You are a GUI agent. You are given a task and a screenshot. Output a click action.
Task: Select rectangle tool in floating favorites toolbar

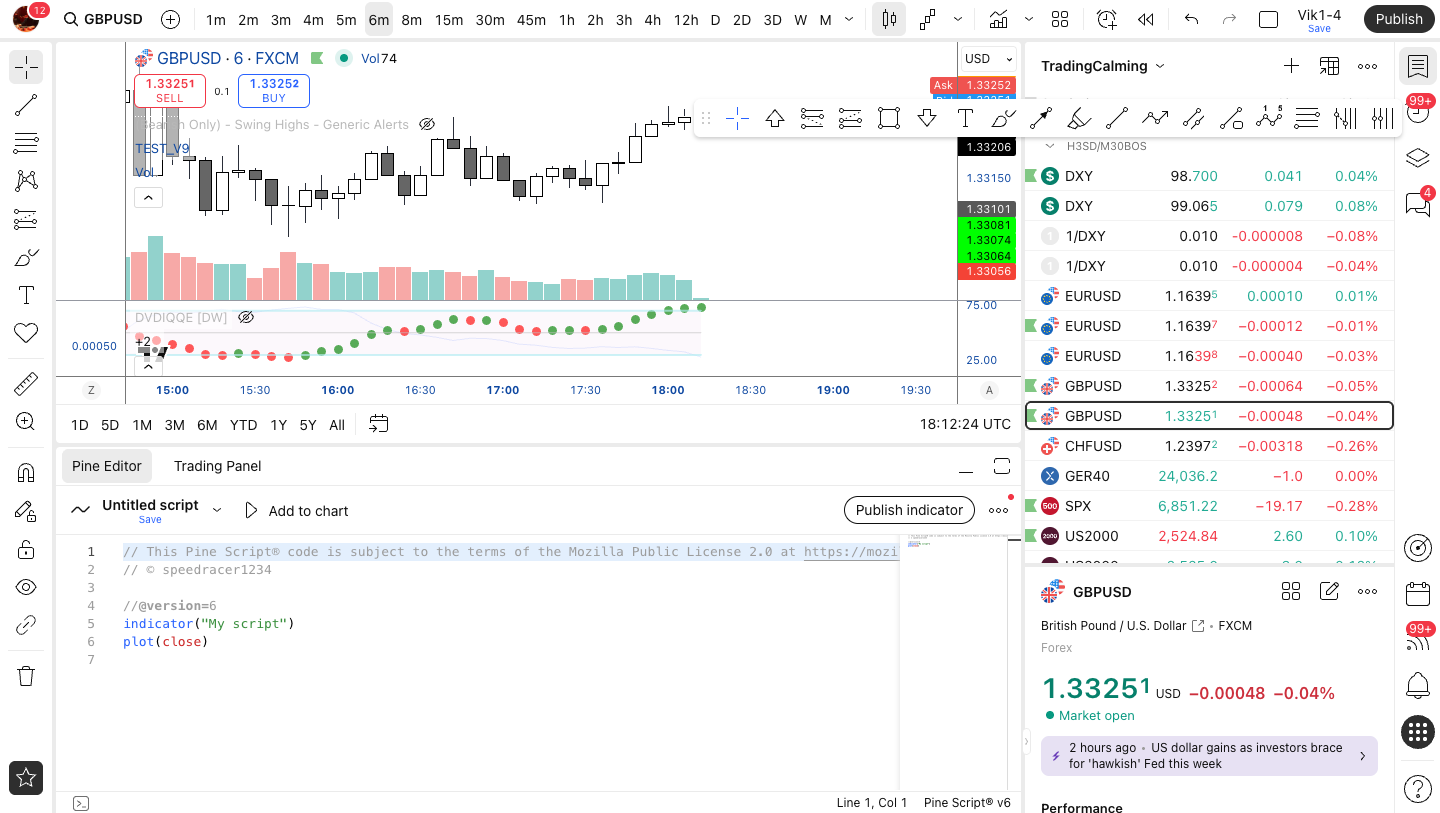pos(888,118)
